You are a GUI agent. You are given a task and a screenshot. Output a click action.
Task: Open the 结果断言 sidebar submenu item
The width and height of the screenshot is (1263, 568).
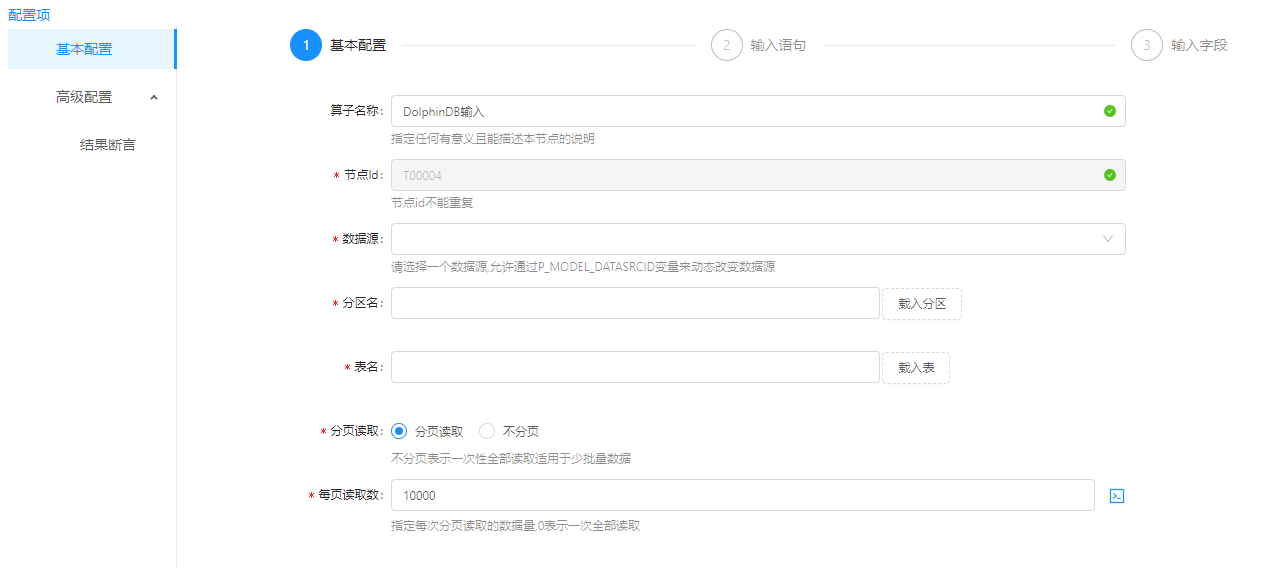(107, 145)
